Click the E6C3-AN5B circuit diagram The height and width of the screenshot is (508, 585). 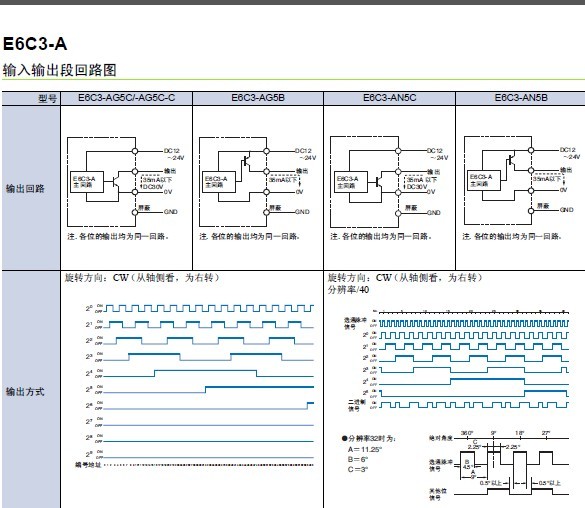[522, 181]
